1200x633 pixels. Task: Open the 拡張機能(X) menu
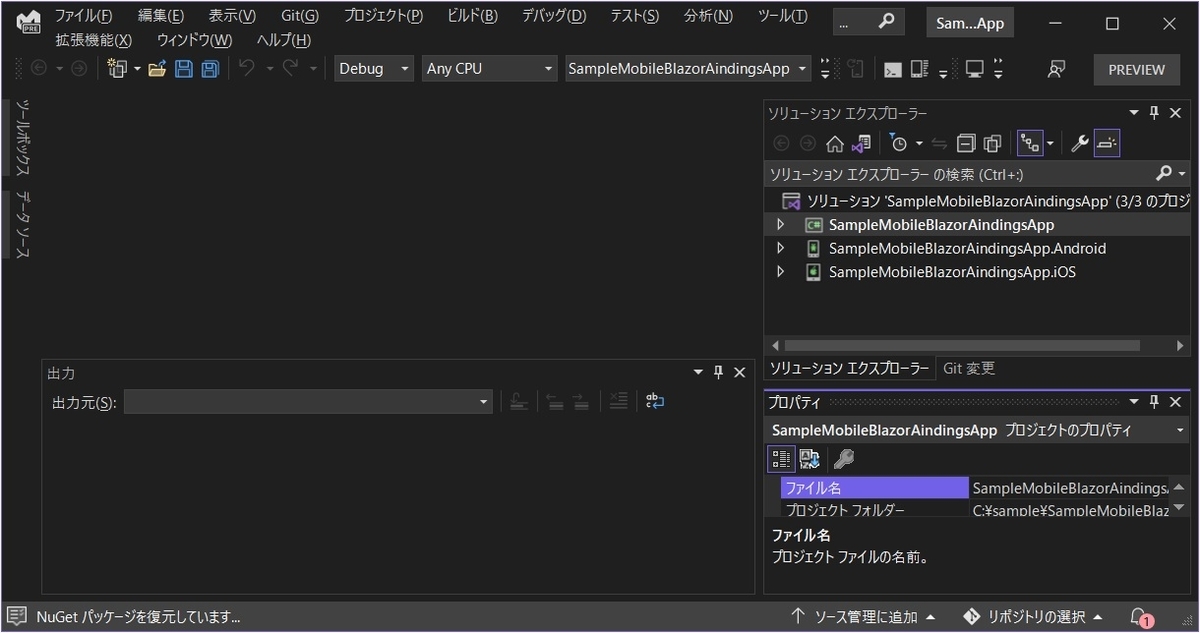[94, 40]
